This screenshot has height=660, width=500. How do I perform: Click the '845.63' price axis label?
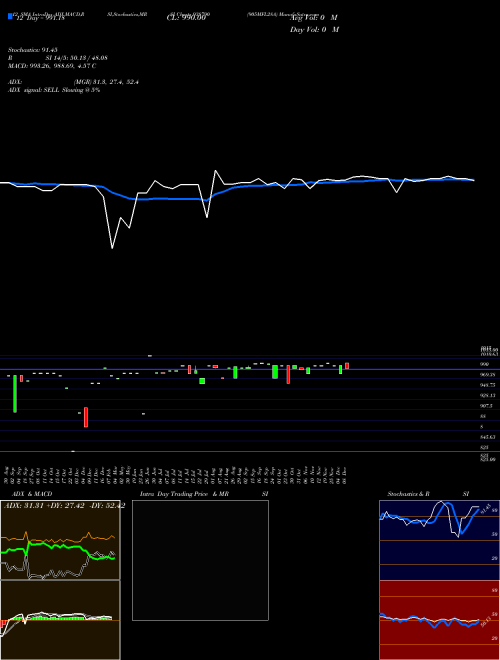click(x=487, y=437)
